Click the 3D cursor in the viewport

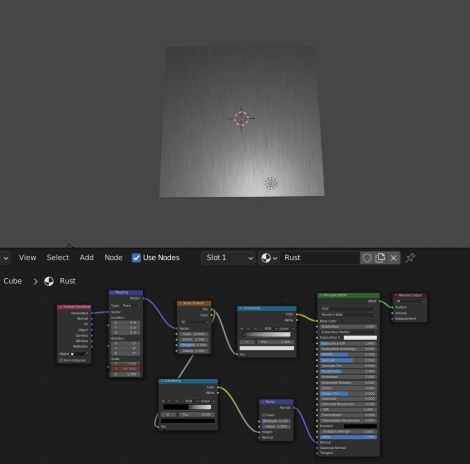tap(241, 118)
